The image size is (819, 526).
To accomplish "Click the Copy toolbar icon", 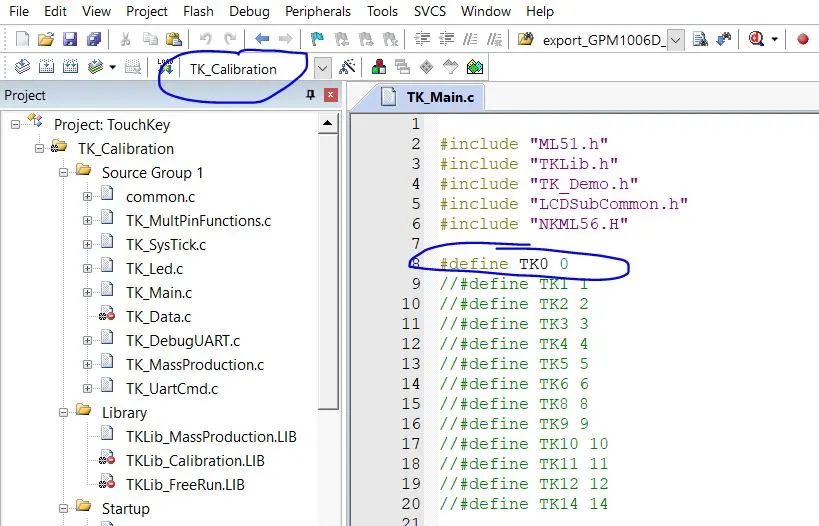I will click(x=150, y=39).
